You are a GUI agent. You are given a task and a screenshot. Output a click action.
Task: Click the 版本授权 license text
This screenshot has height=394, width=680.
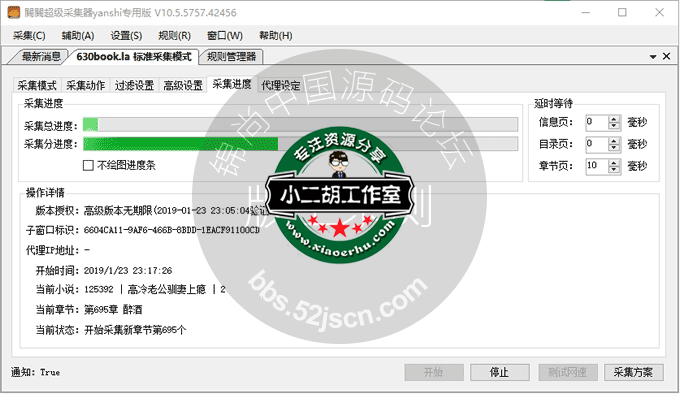pos(176,211)
